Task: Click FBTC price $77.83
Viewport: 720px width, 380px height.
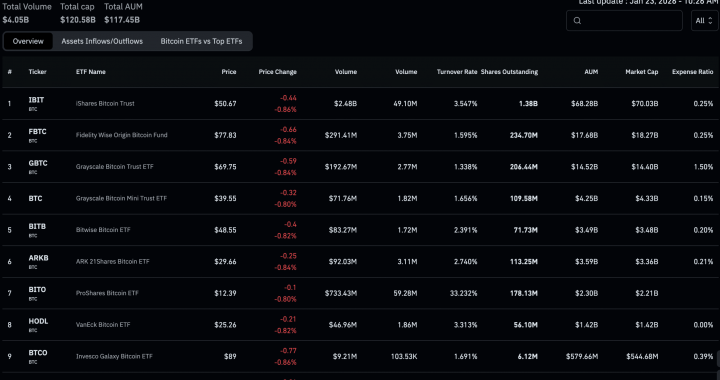Action: point(225,135)
